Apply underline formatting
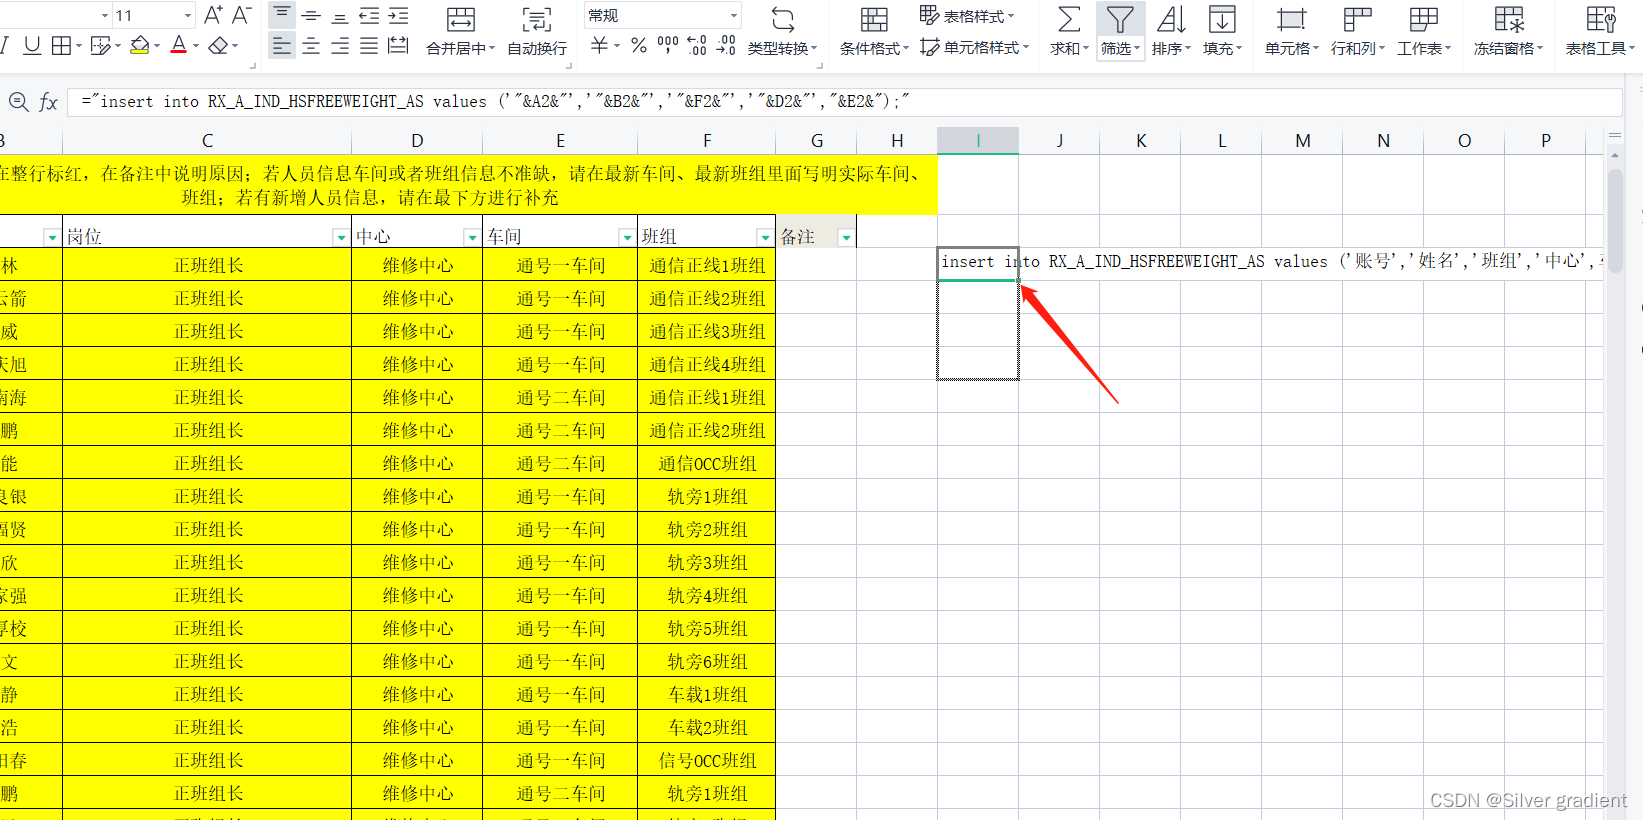The width and height of the screenshot is (1643, 820). (x=32, y=45)
